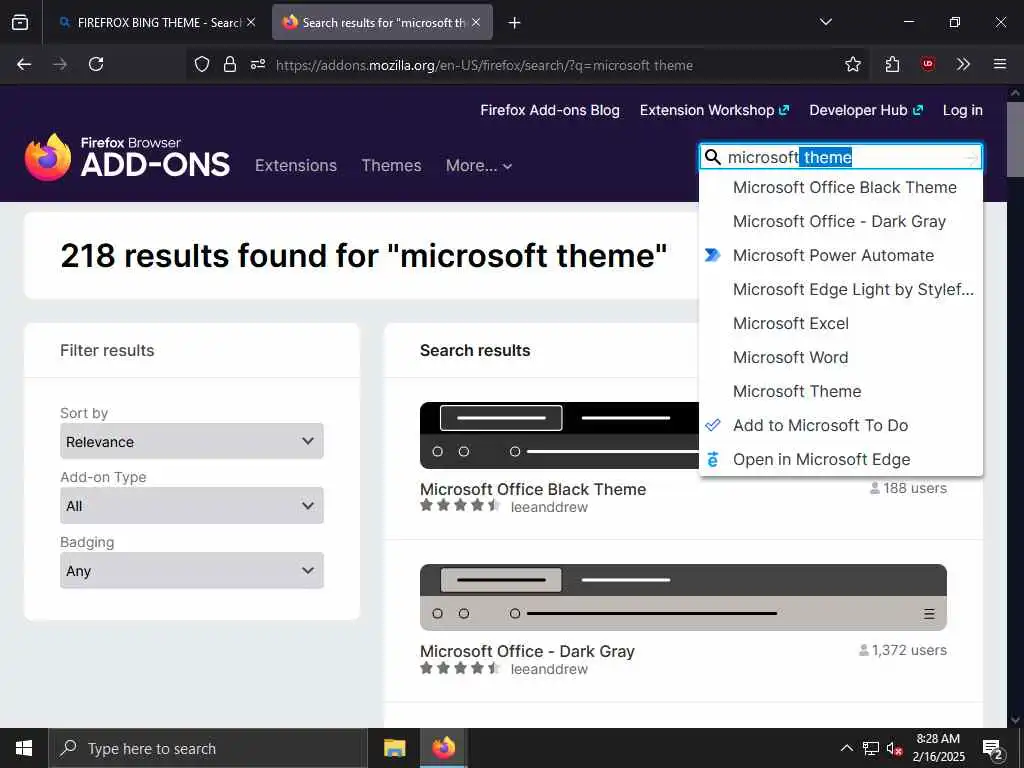Open Extension Workshop link

tap(714, 110)
